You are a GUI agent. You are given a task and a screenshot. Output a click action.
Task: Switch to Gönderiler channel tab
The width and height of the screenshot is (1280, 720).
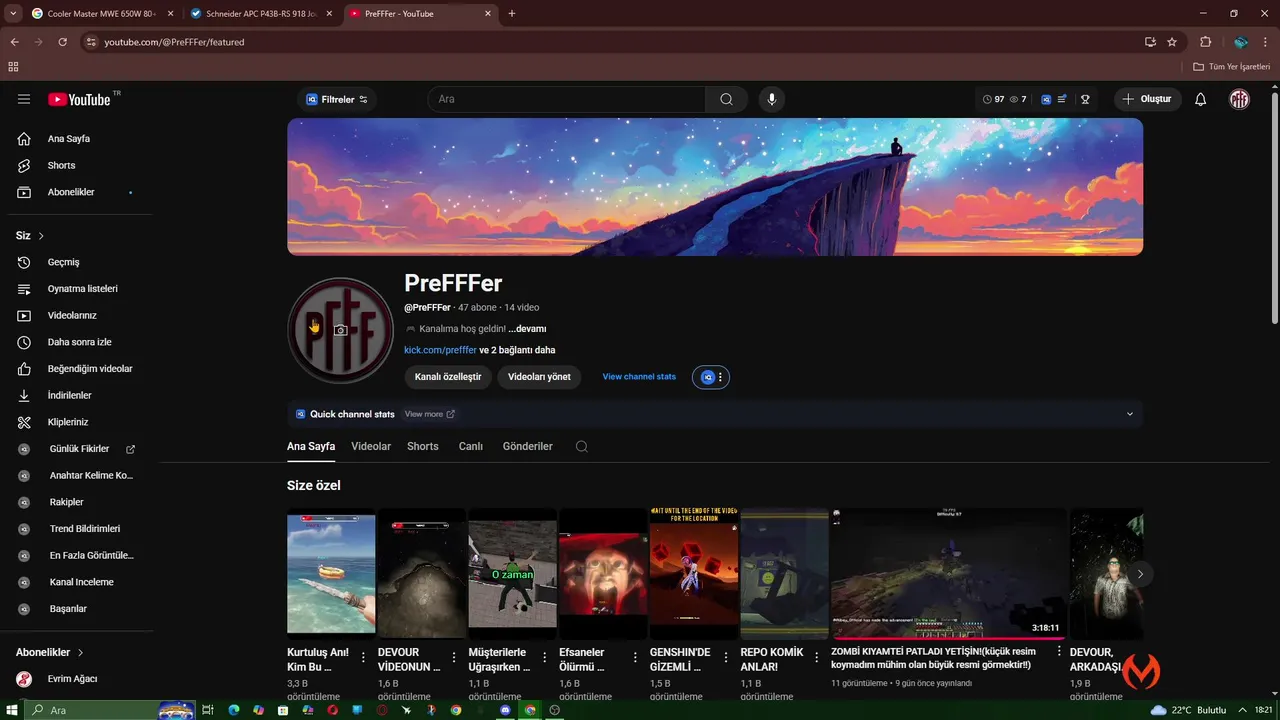tap(528, 446)
